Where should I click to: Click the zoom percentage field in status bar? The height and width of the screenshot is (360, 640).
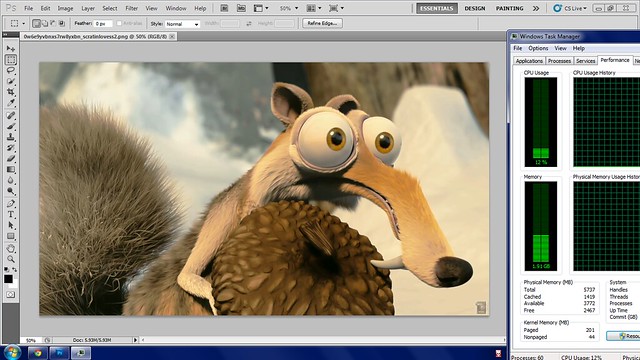pos(31,340)
